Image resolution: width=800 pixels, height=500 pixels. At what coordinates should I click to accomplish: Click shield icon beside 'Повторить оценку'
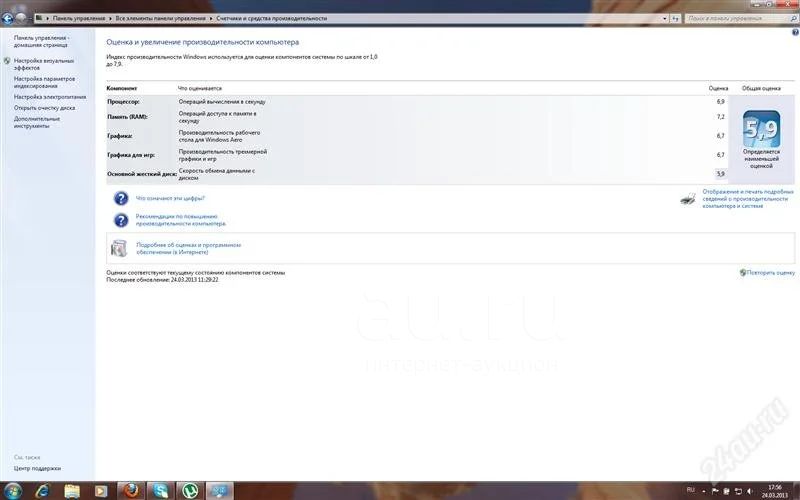point(743,272)
